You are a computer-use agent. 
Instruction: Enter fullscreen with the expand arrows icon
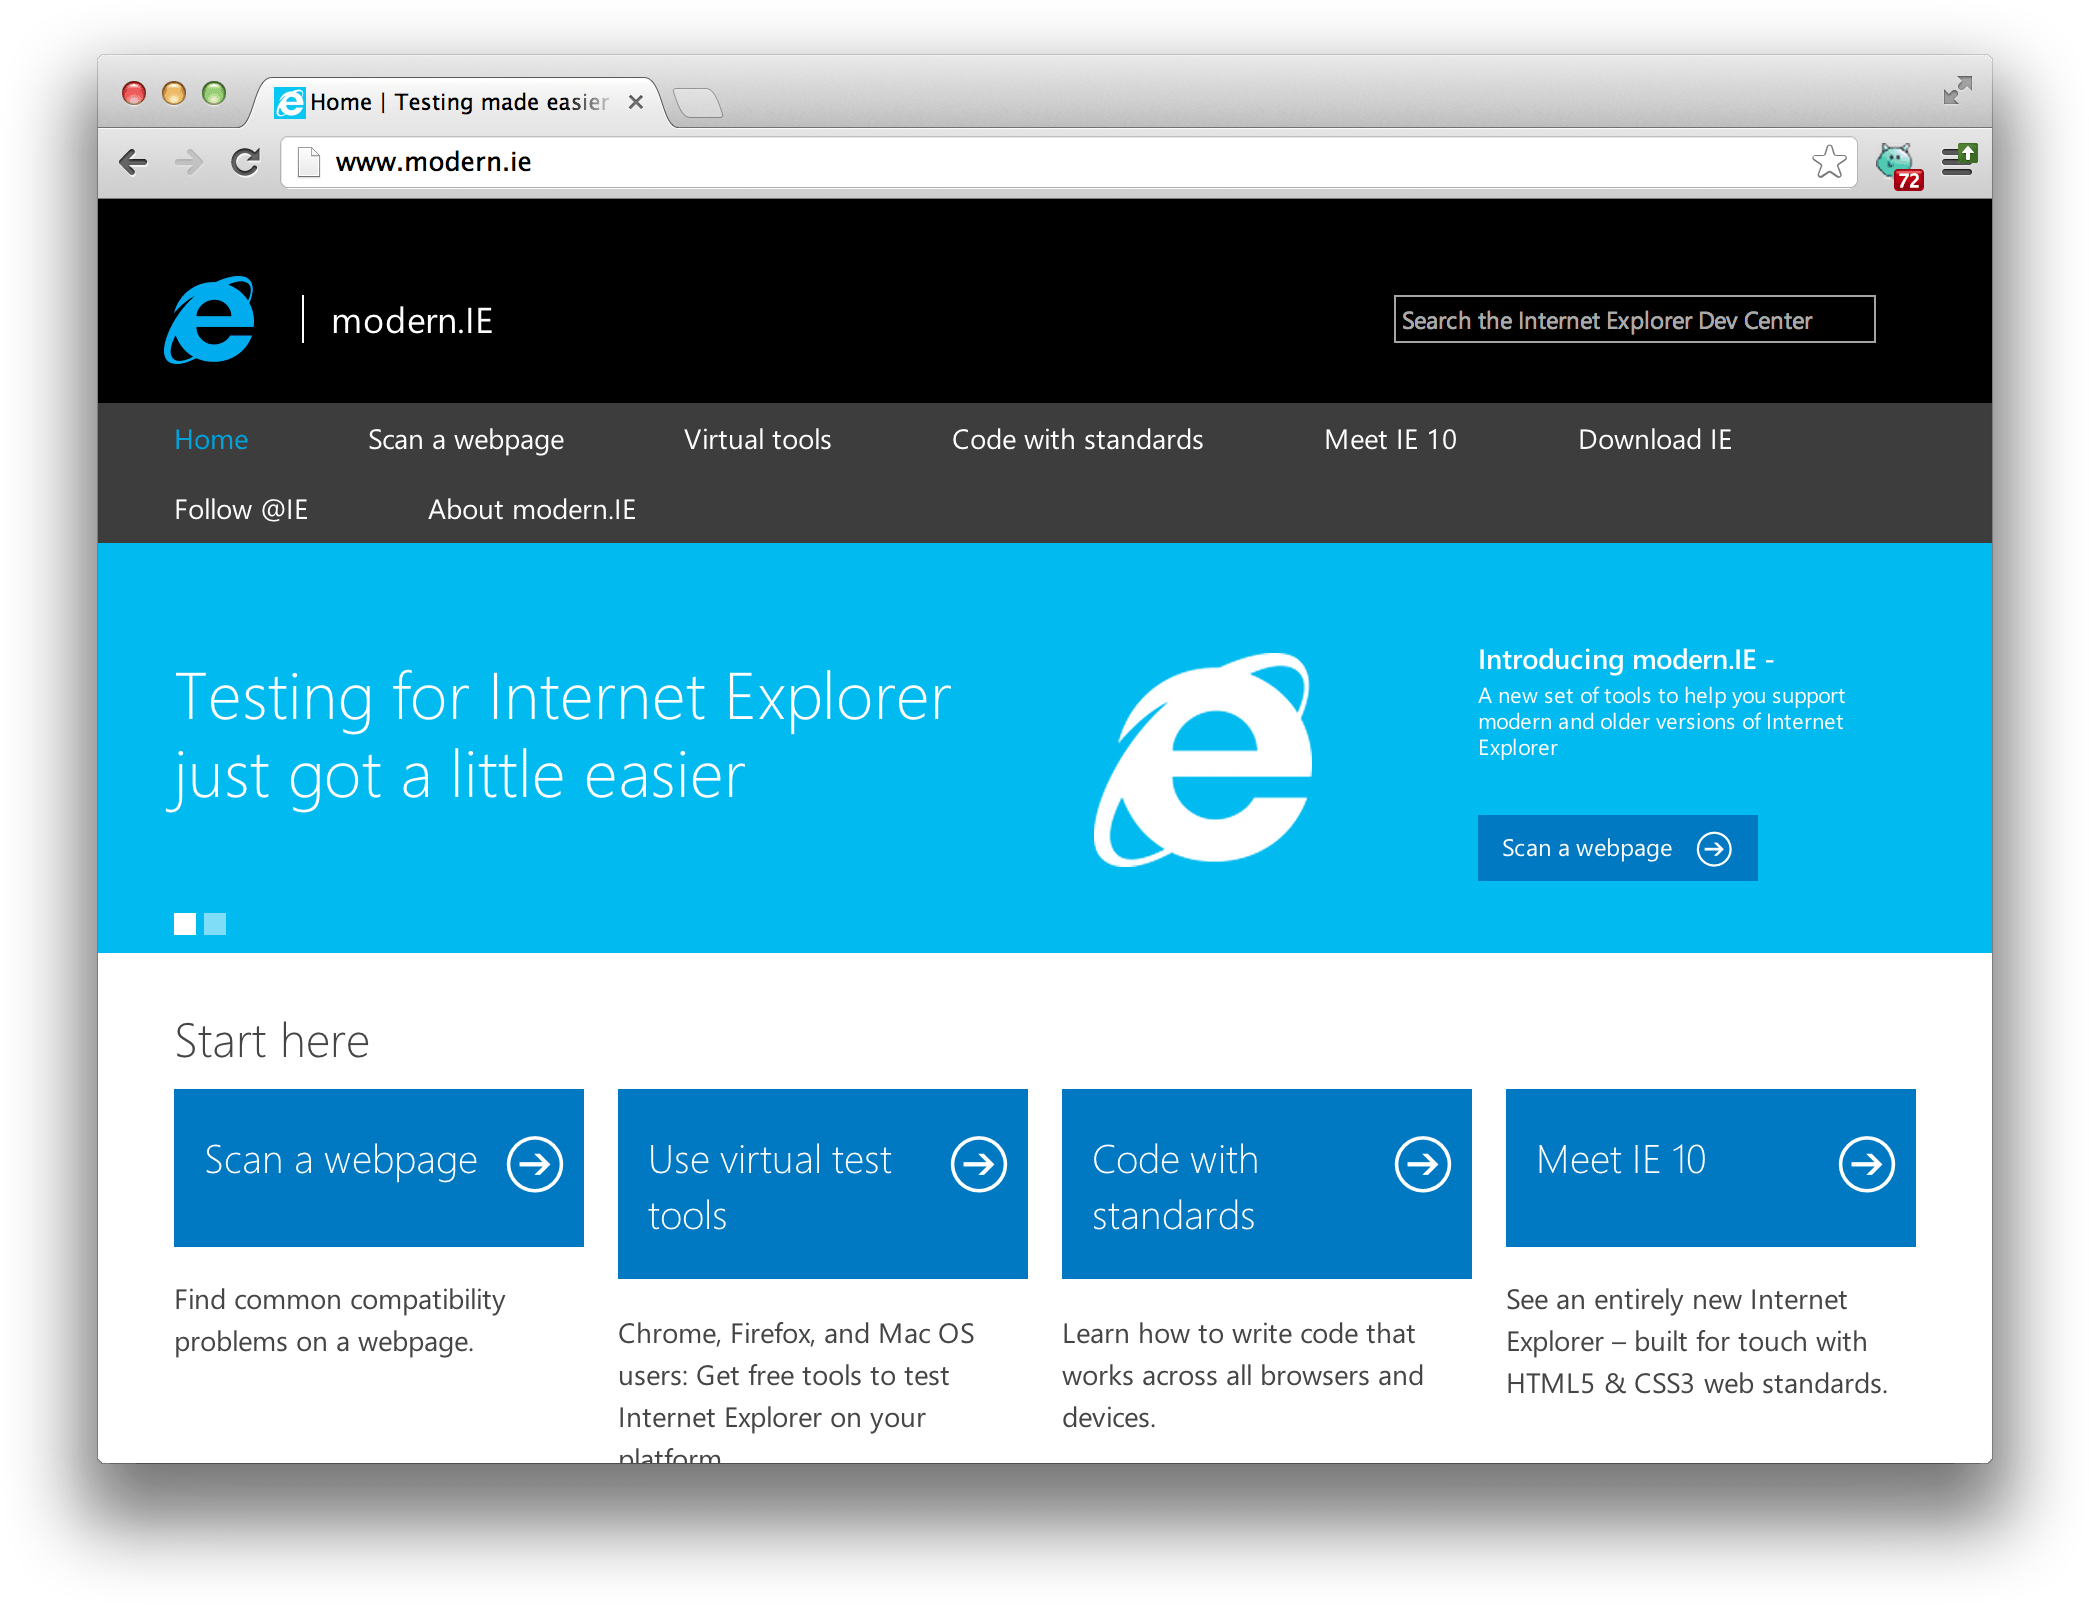[x=1956, y=91]
